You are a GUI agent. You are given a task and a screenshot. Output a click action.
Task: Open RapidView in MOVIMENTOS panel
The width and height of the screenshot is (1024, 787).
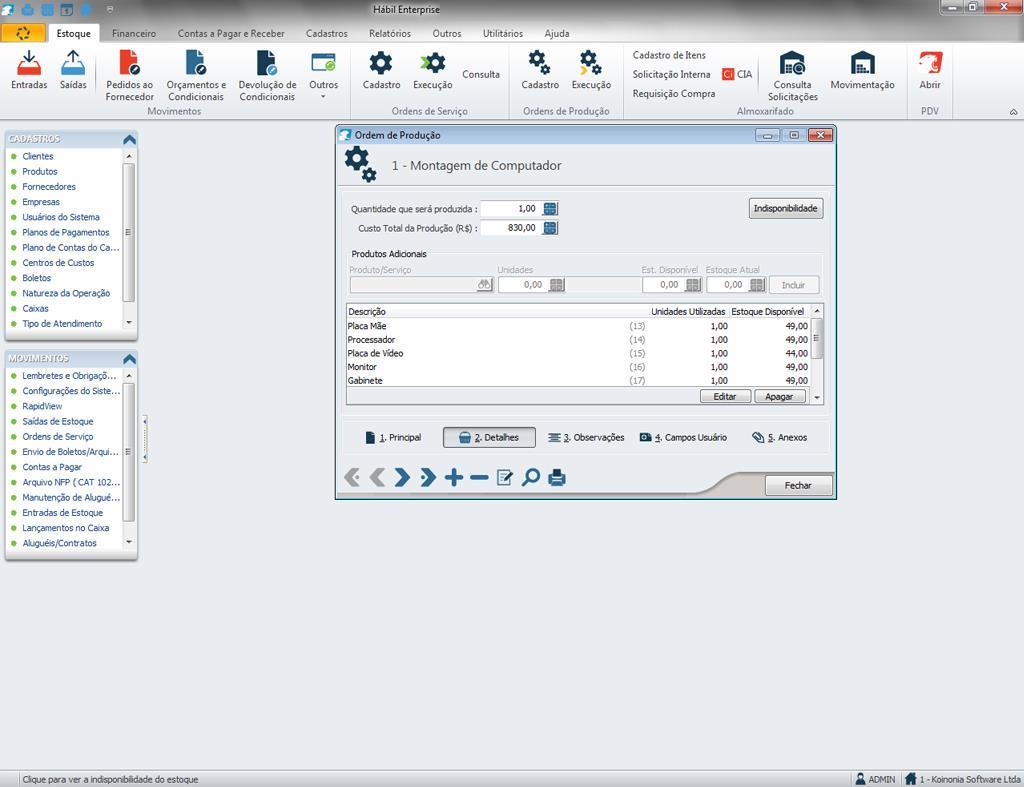[42, 406]
